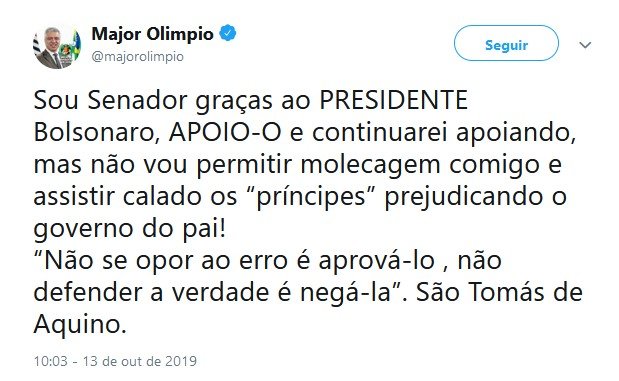Click the blue verified badge icon
Viewport: 619px width, 381px height.
pyautogui.click(x=228, y=33)
